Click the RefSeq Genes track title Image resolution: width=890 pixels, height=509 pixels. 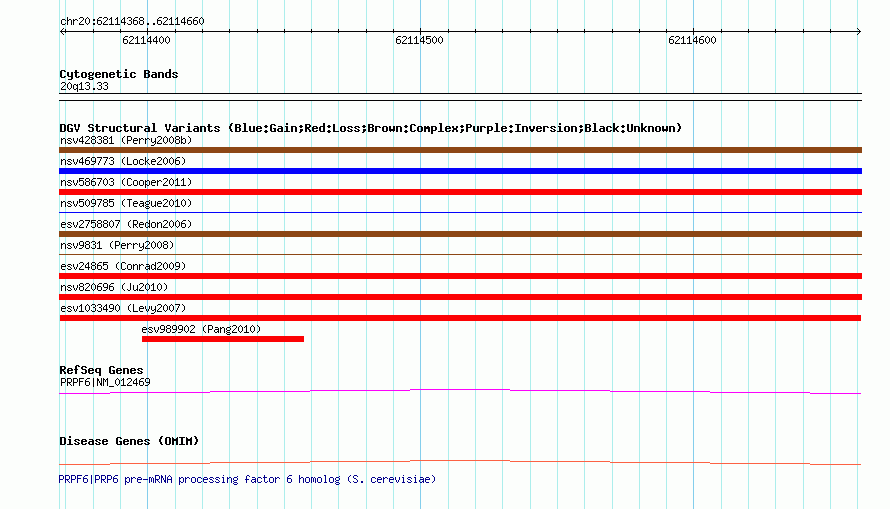[x=101, y=370]
